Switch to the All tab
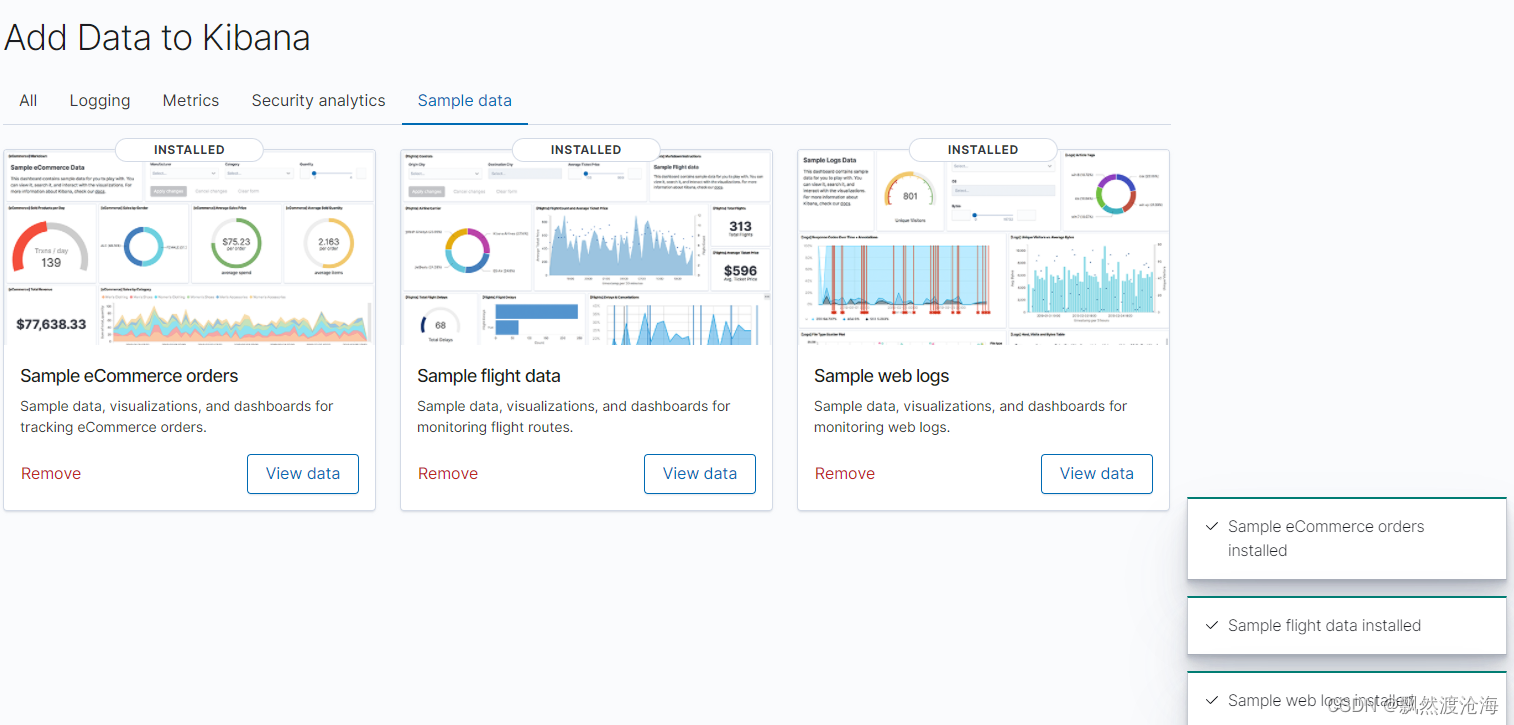The width and height of the screenshot is (1514, 725). (28, 101)
